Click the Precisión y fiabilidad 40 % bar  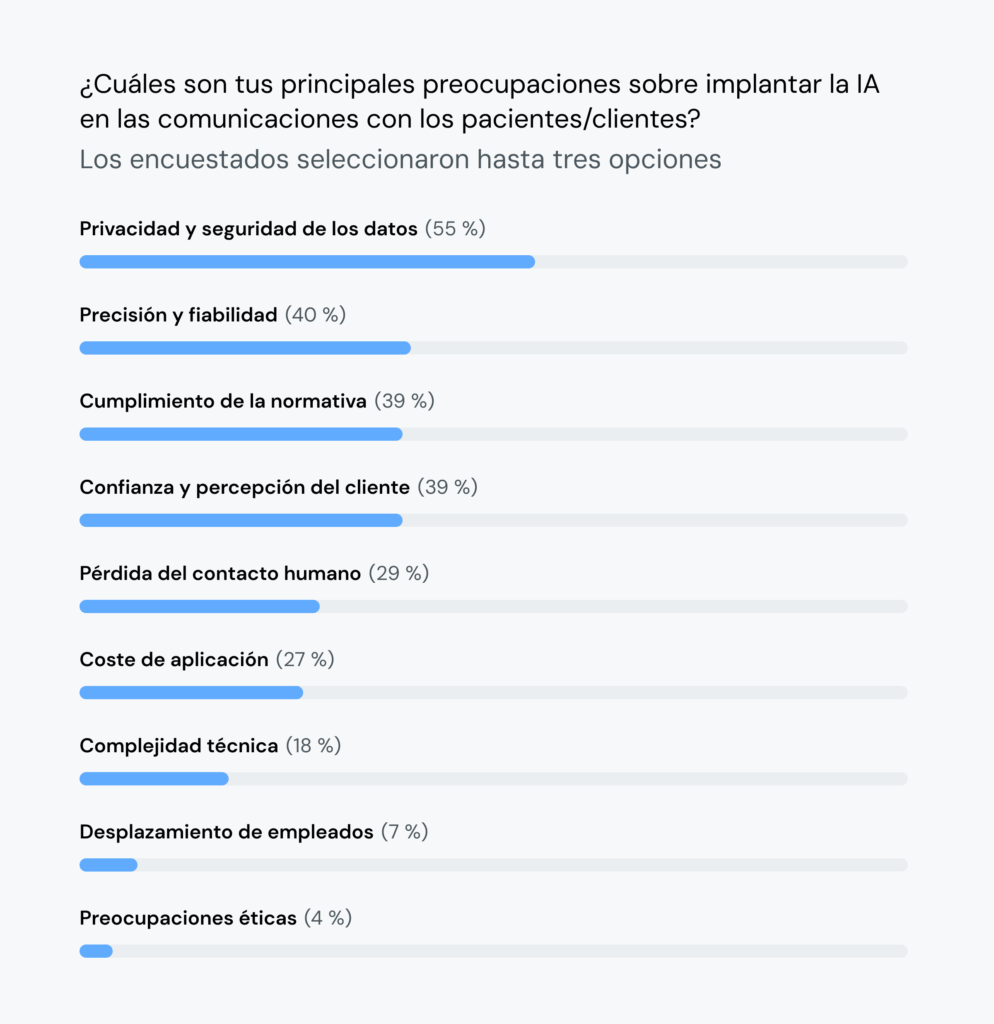tap(245, 348)
